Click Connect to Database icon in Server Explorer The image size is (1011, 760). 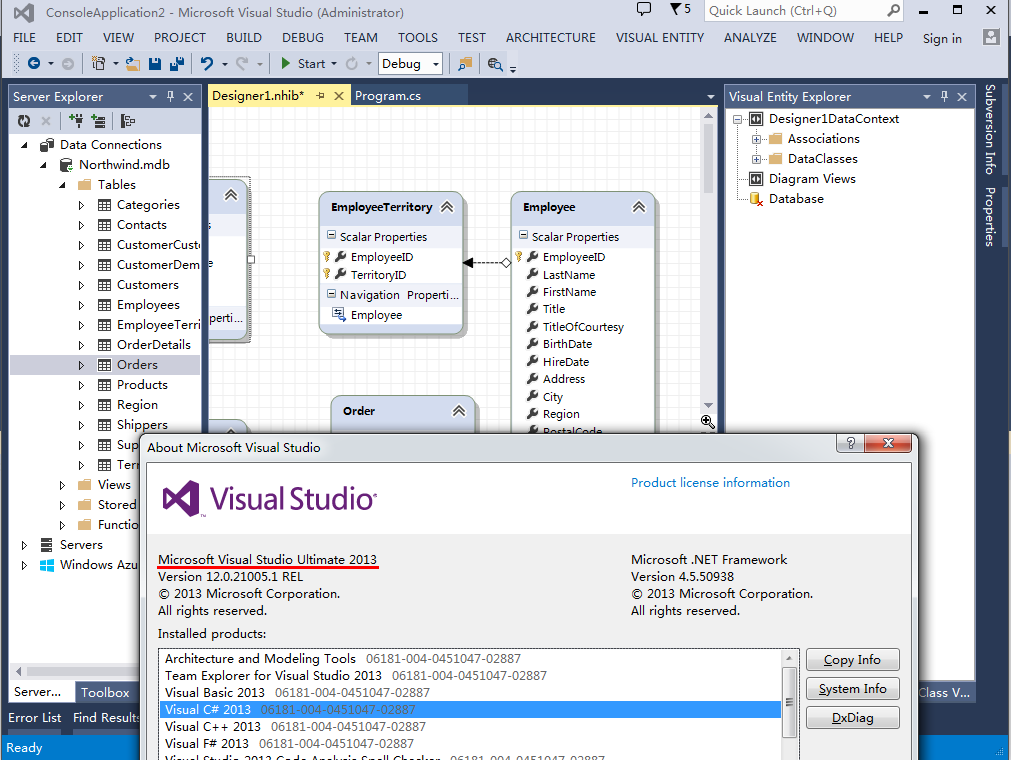pos(76,121)
